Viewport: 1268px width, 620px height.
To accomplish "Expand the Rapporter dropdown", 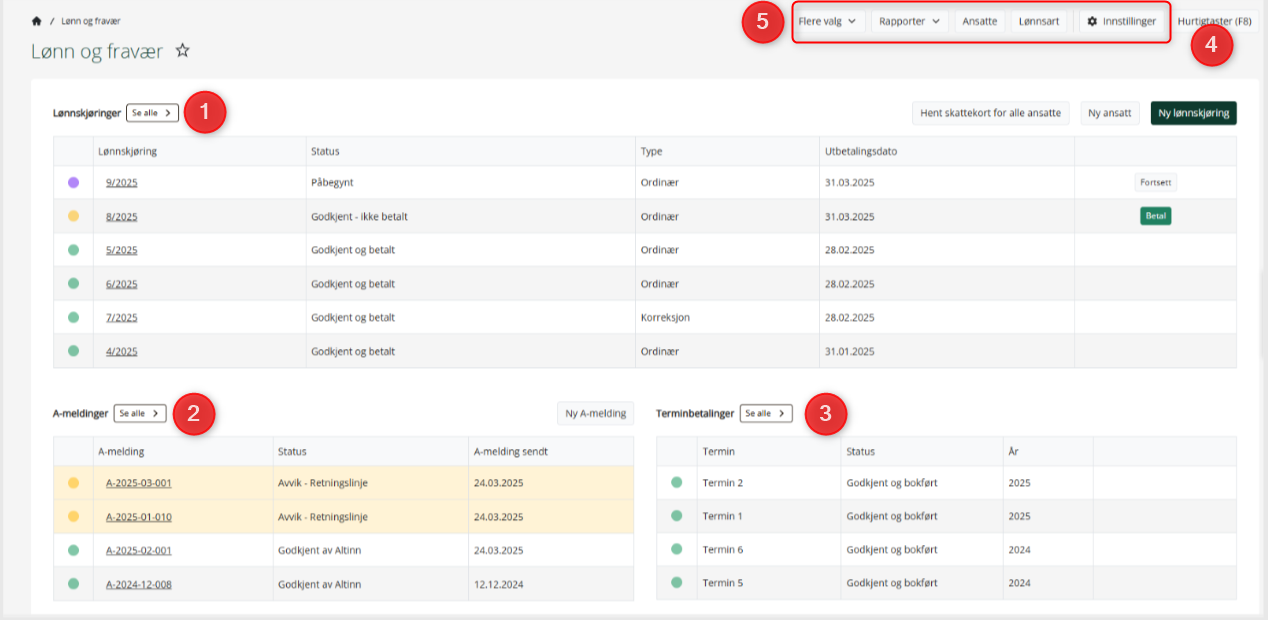I will click(910, 21).
